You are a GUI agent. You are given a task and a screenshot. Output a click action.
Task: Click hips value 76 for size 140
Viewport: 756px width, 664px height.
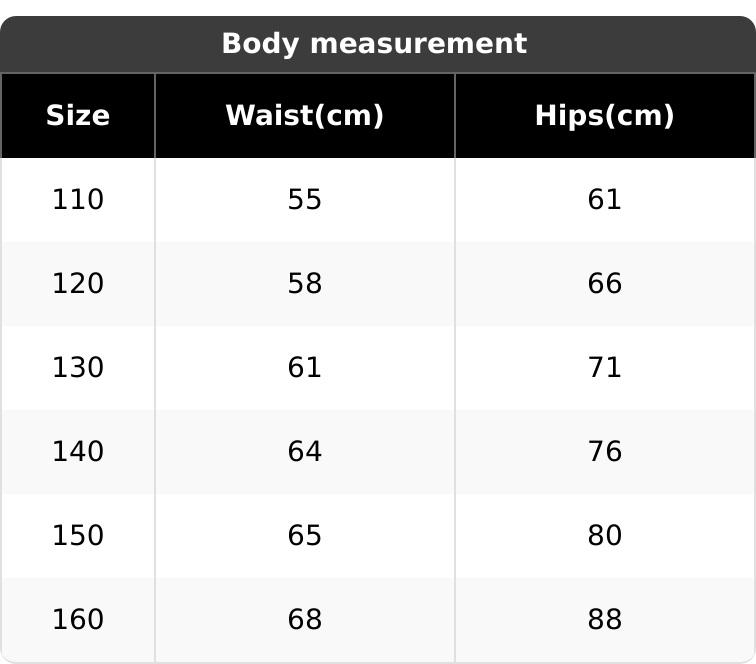604,452
